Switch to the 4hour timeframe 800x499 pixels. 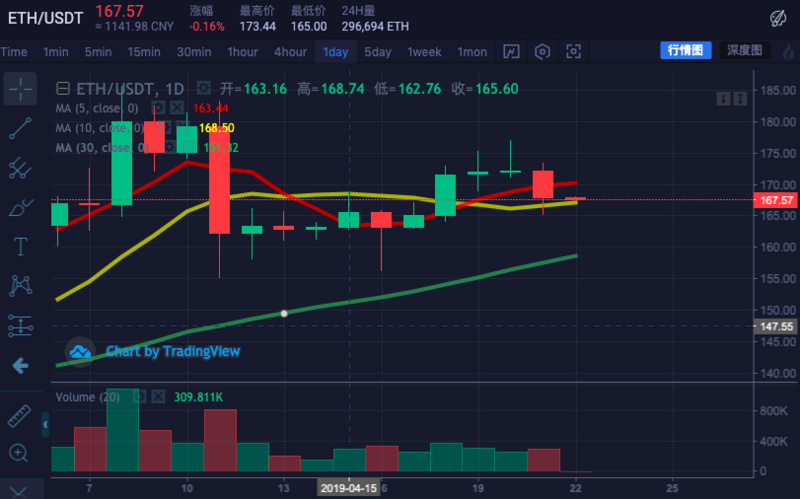pos(290,51)
